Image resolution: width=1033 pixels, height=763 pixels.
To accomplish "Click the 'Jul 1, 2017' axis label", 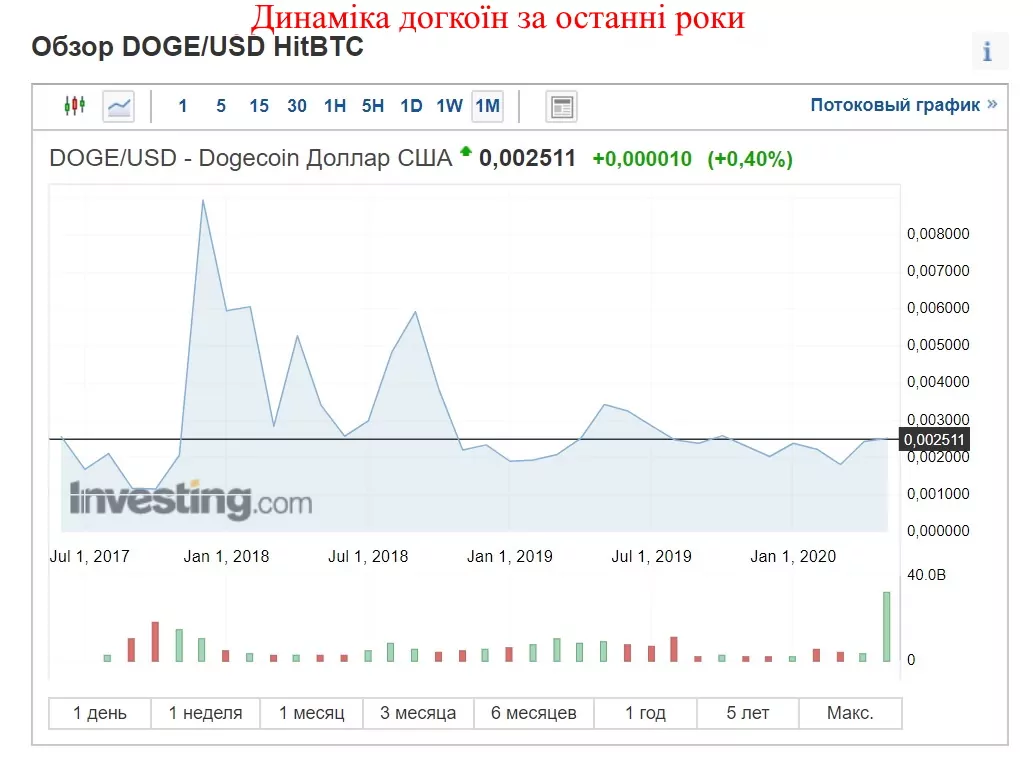I will tap(90, 556).
